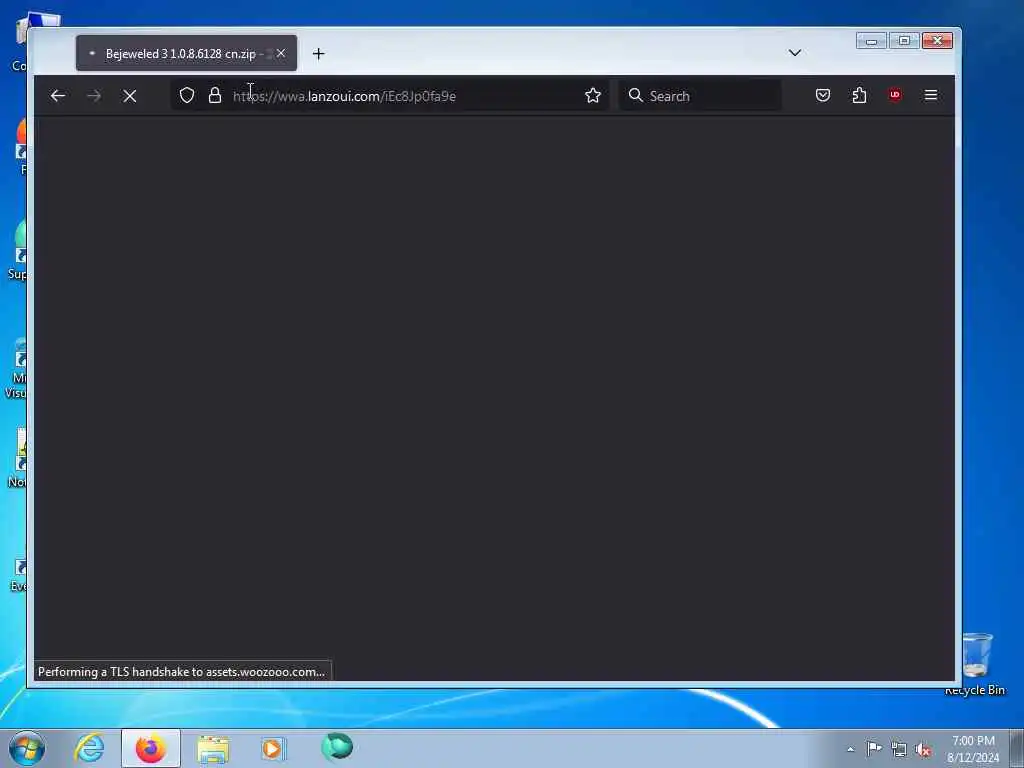Open the clock showing 7:00 PM
This screenshot has height=768, width=1024.
point(973,749)
